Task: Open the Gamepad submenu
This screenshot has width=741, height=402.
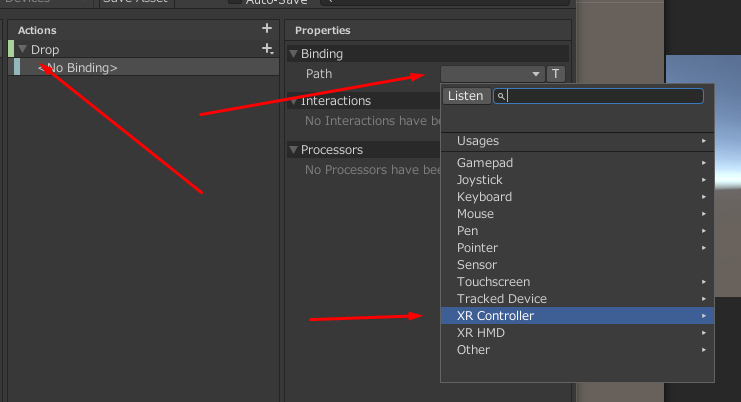Action: (x=577, y=163)
